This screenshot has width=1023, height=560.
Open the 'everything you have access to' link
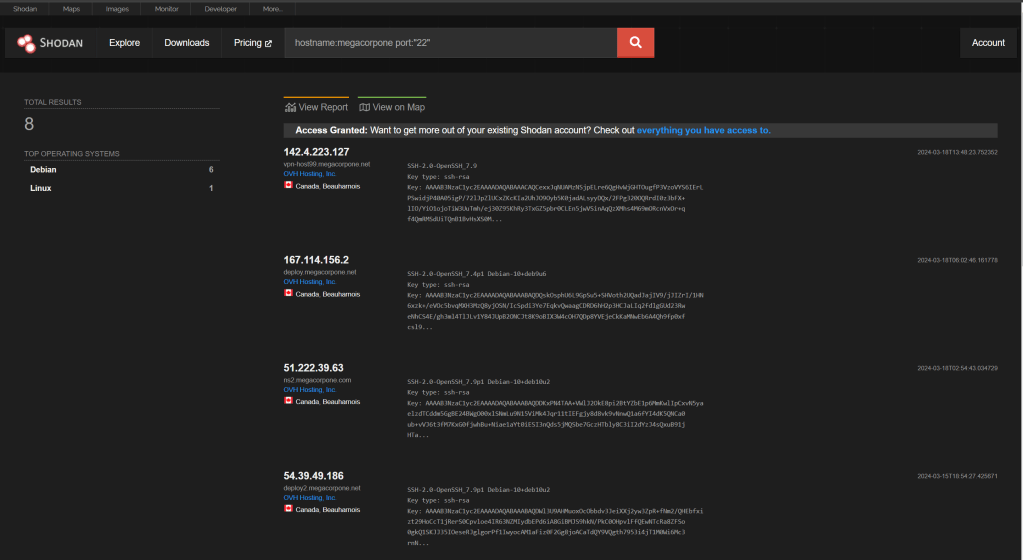(703, 130)
